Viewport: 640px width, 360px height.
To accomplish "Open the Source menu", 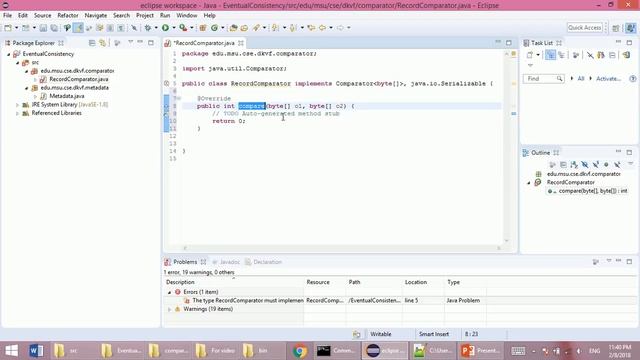I will click(42, 16).
